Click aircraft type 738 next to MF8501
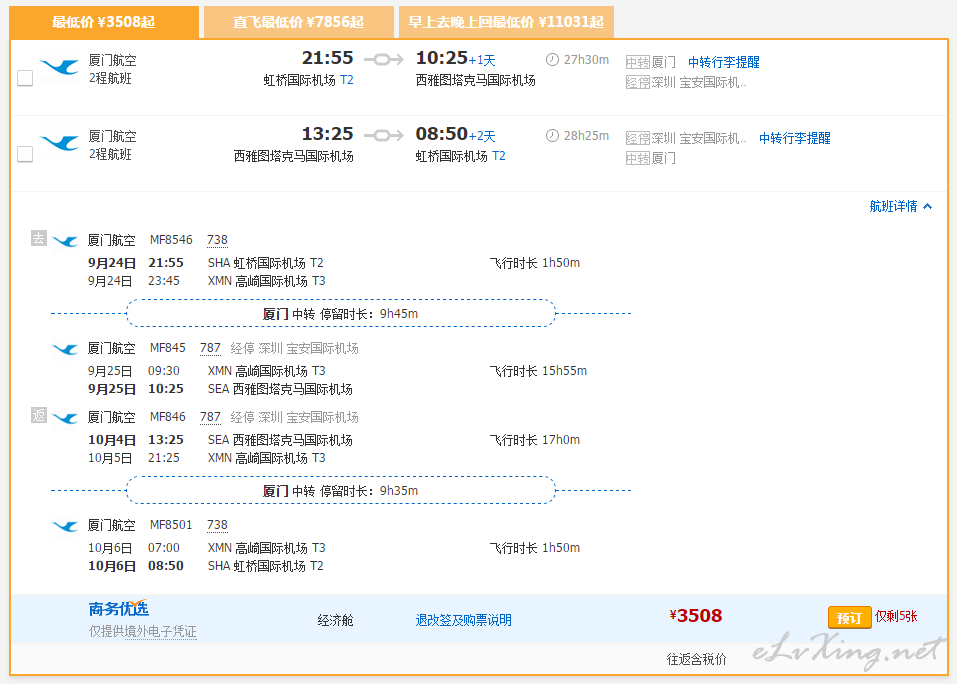This screenshot has height=684, width=957. (217, 525)
